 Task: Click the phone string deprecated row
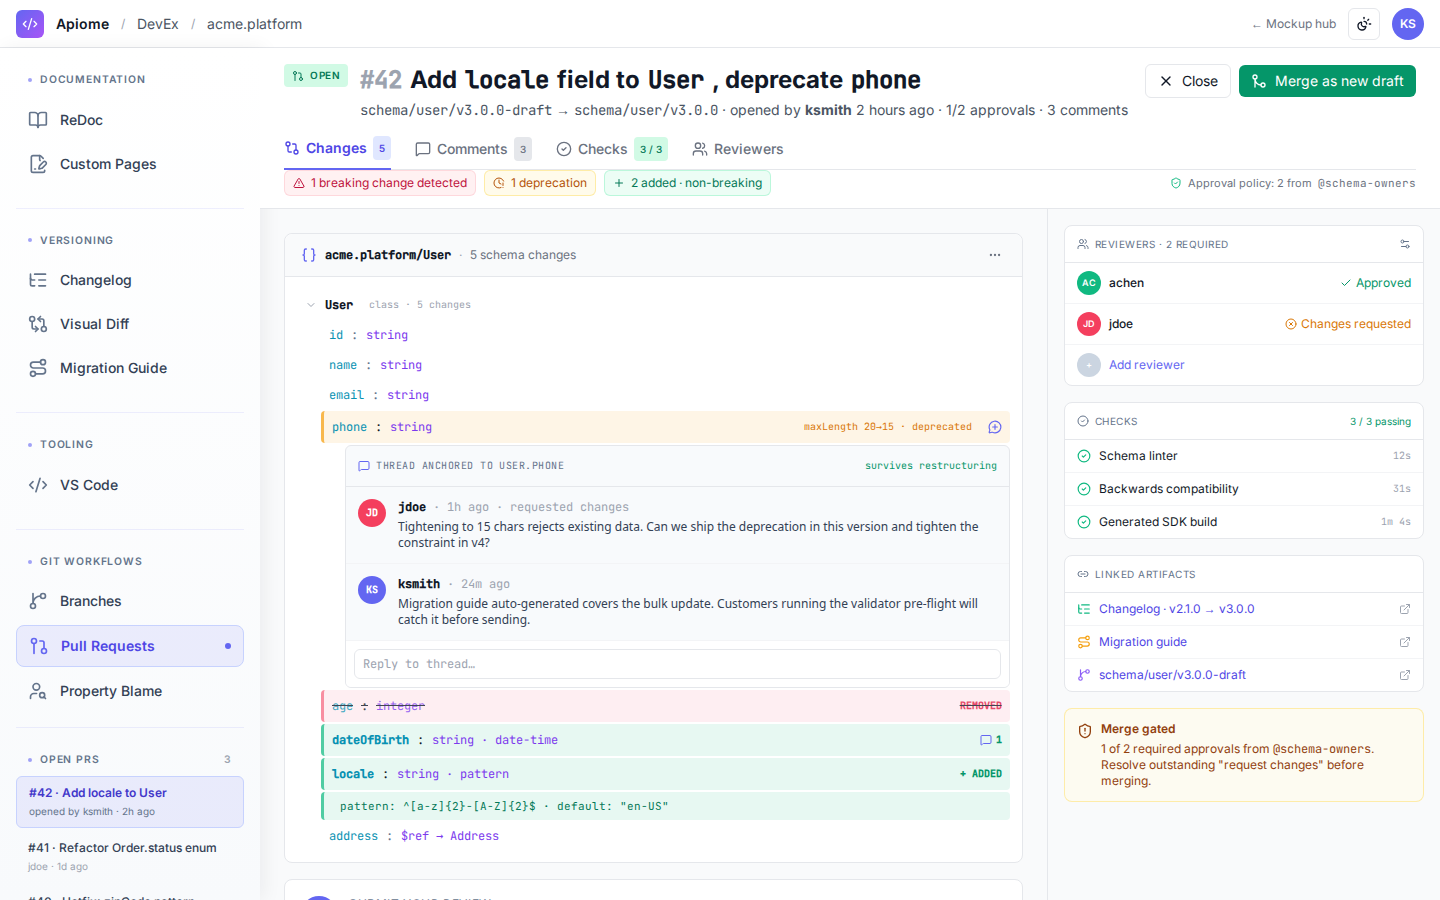(x=665, y=427)
